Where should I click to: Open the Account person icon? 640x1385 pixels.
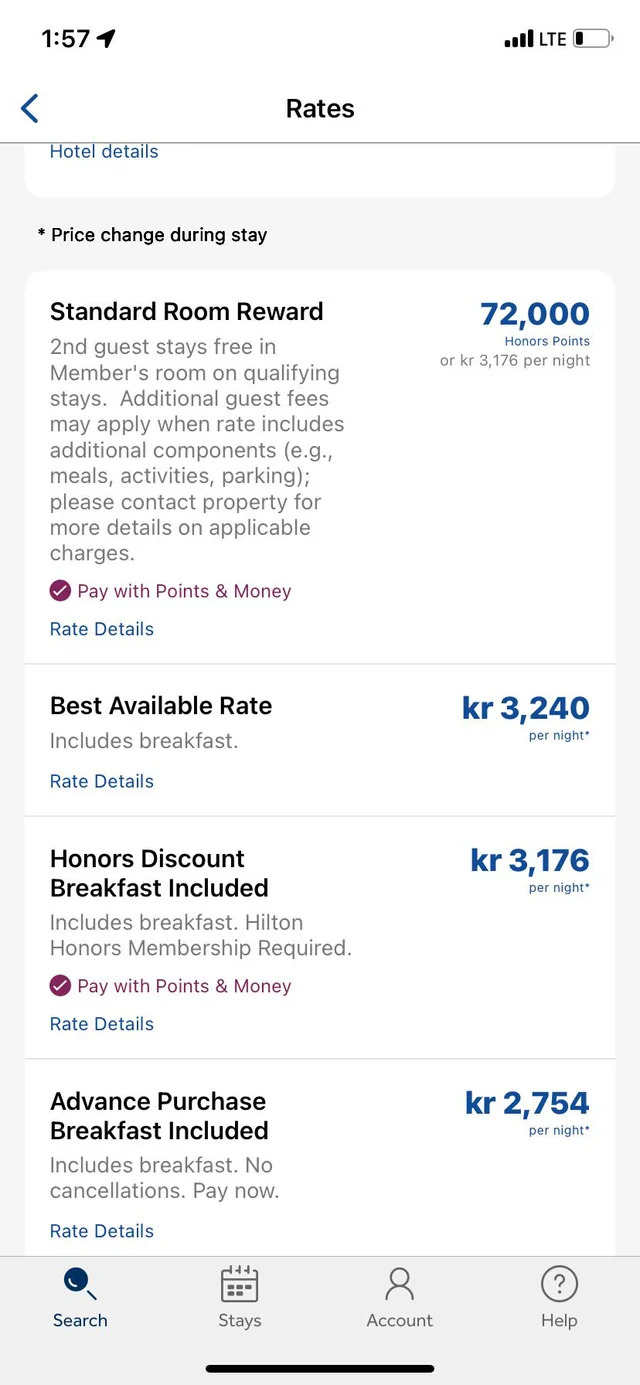tap(399, 1283)
